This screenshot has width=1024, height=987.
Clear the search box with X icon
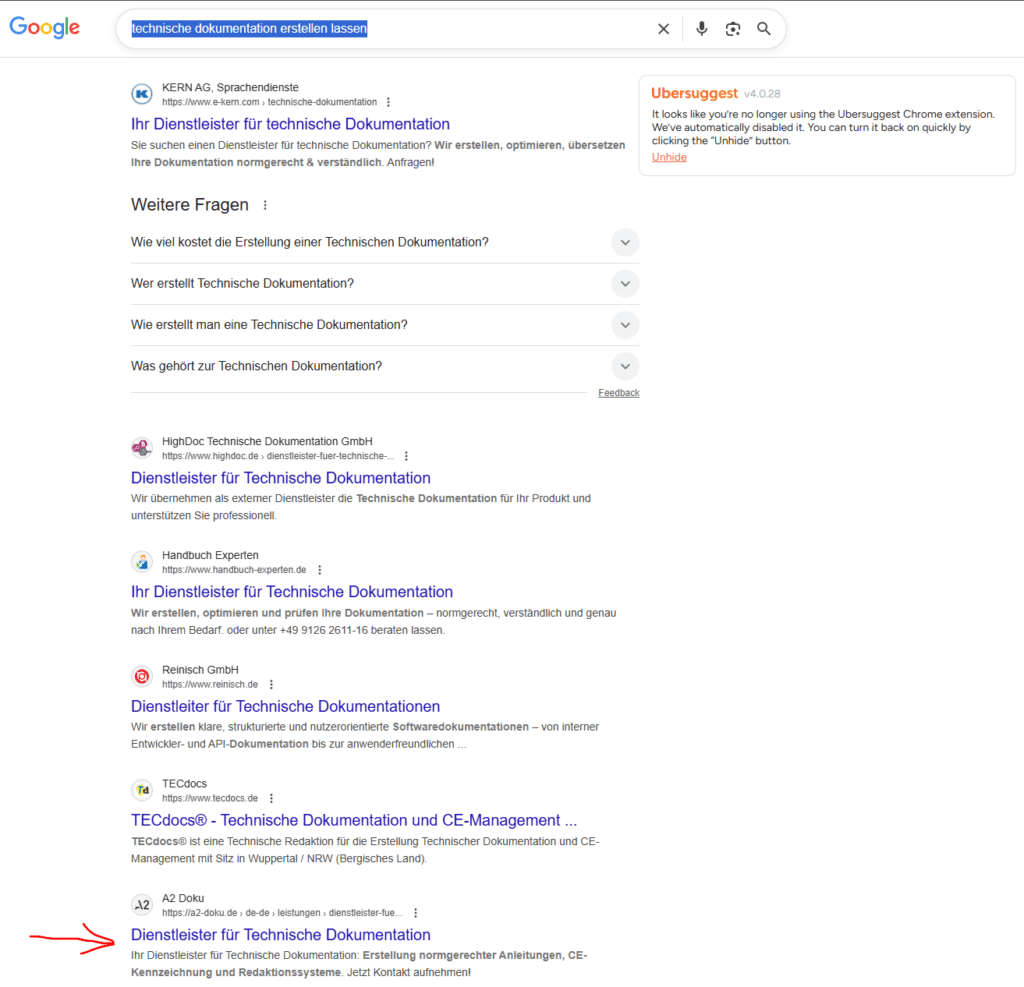(x=663, y=29)
